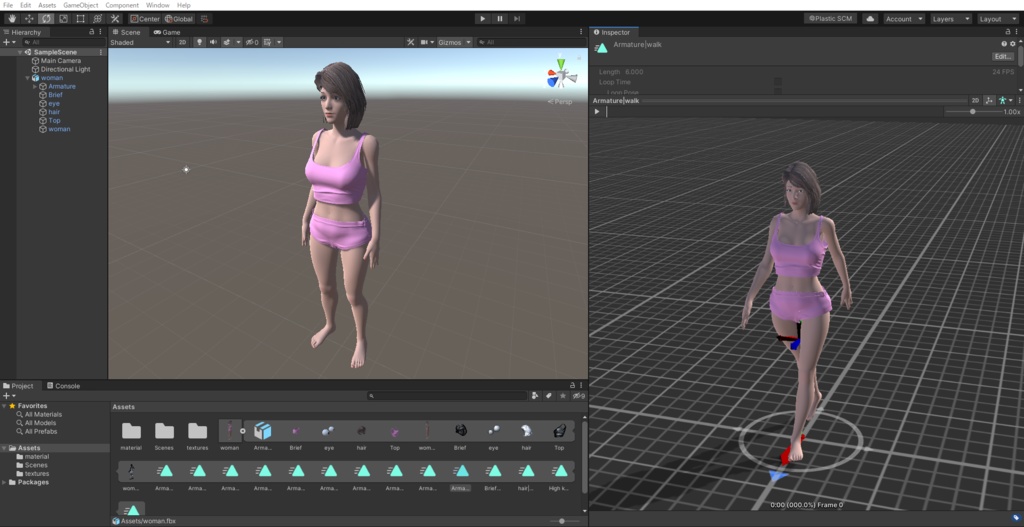Viewport: 1024px width, 527px height.
Task: Play the Armature|walk preview animation
Action: pos(597,112)
